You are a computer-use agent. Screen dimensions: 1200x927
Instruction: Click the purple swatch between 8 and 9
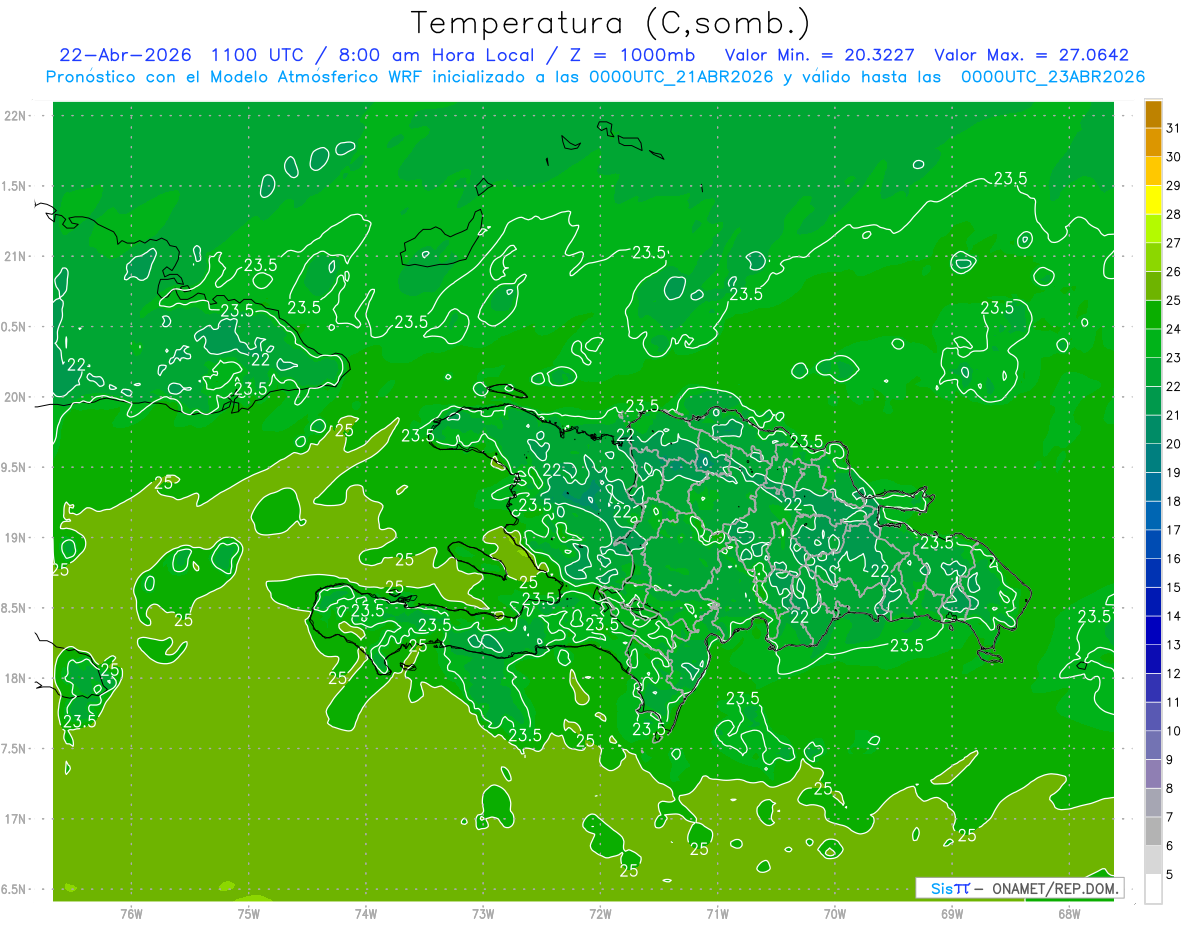(1153, 774)
